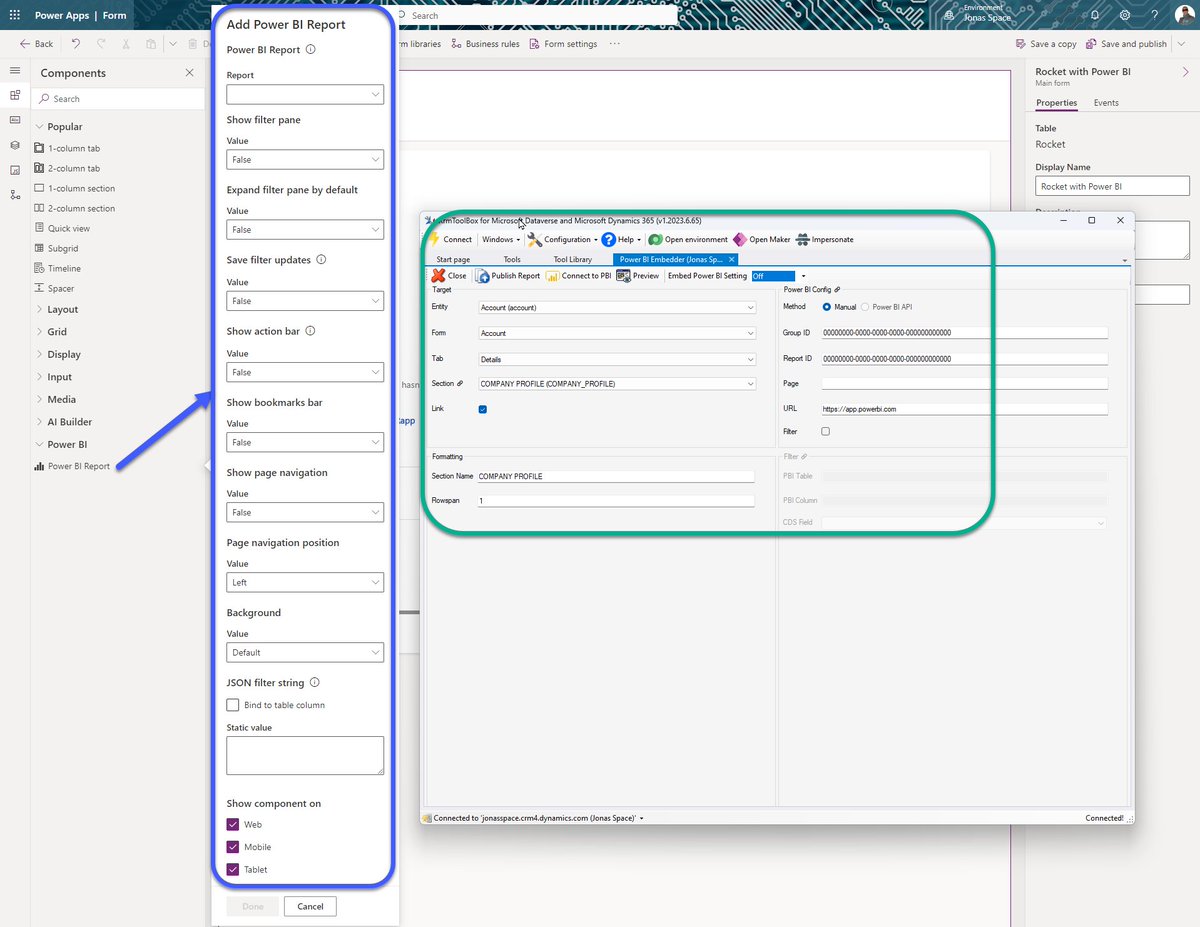Select the Power BI API radio button

[866, 307]
